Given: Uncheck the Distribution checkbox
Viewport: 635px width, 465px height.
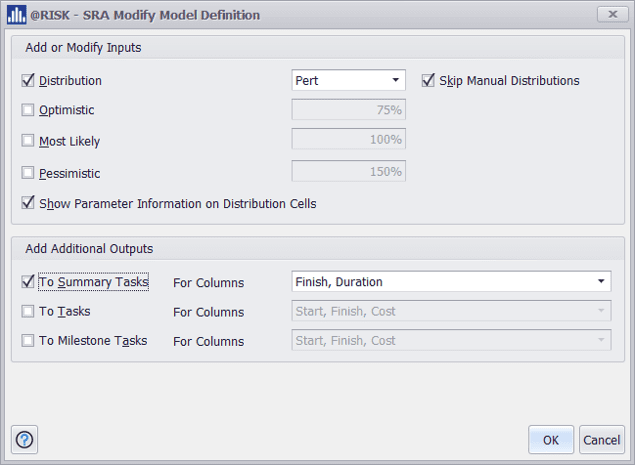Looking at the screenshot, I should coord(28,80).
